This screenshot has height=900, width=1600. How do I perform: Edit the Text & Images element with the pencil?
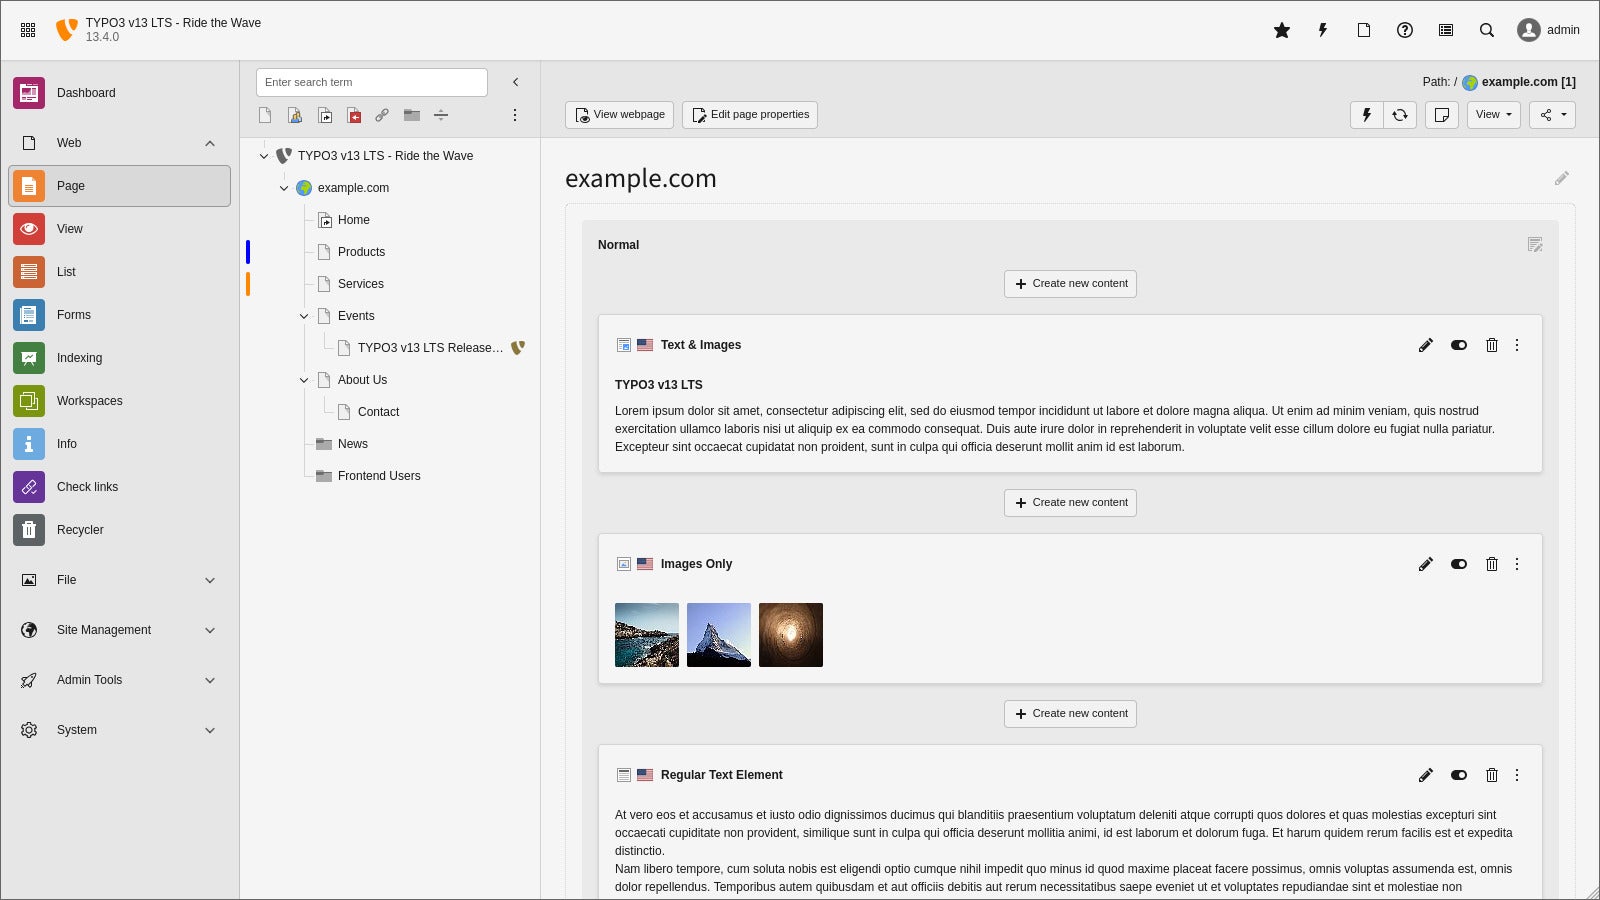1426,345
